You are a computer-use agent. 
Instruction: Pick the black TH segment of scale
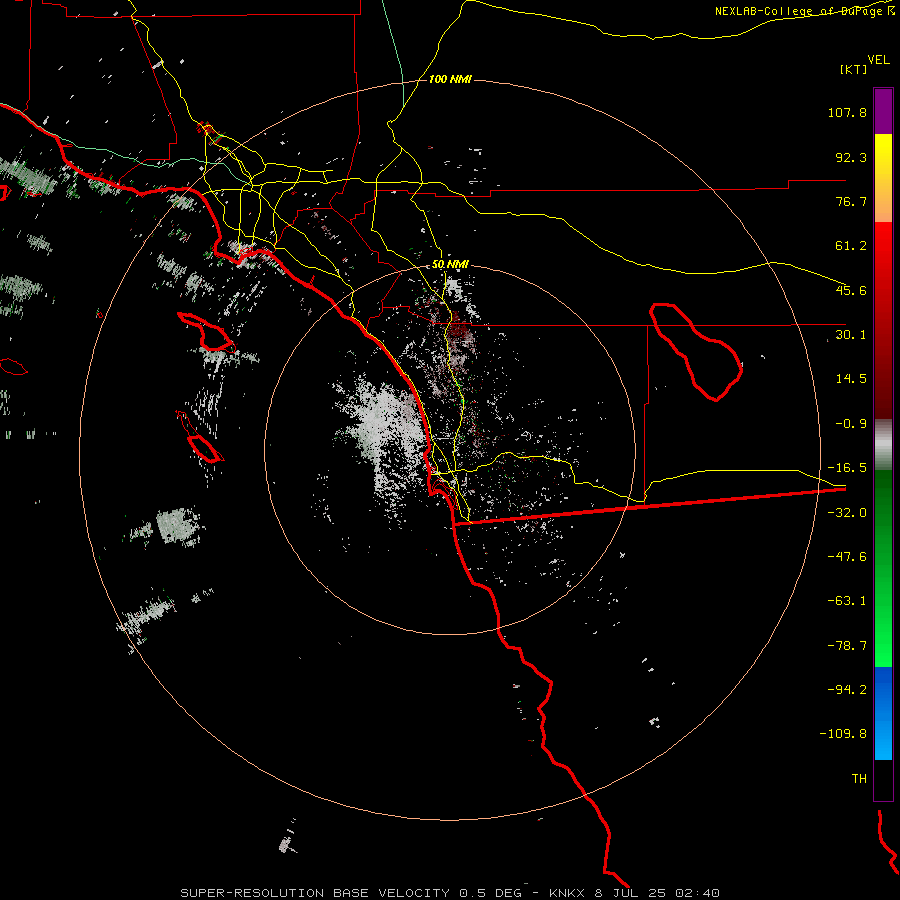pyautogui.click(x=883, y=779)
